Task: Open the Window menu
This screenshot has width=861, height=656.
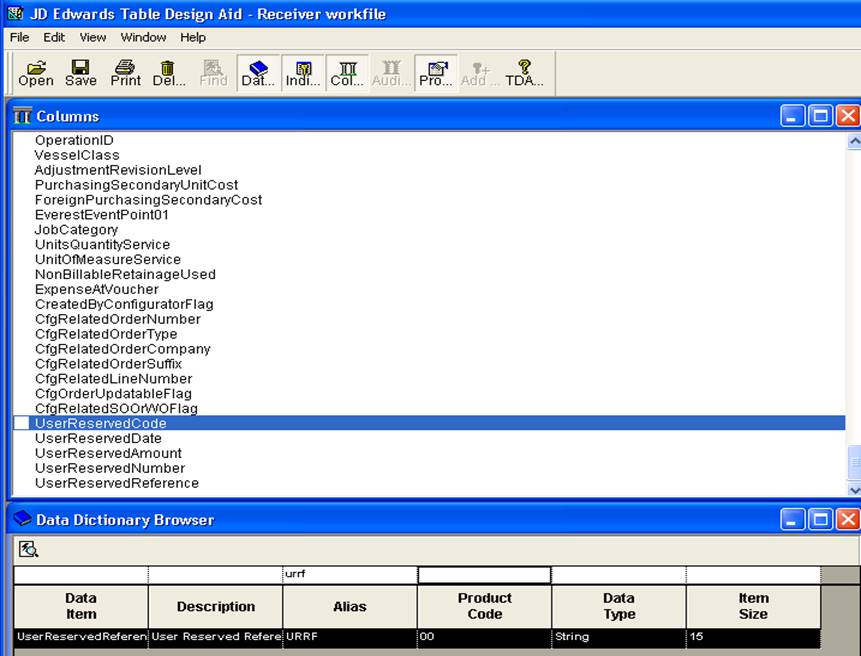Action: 143,37
